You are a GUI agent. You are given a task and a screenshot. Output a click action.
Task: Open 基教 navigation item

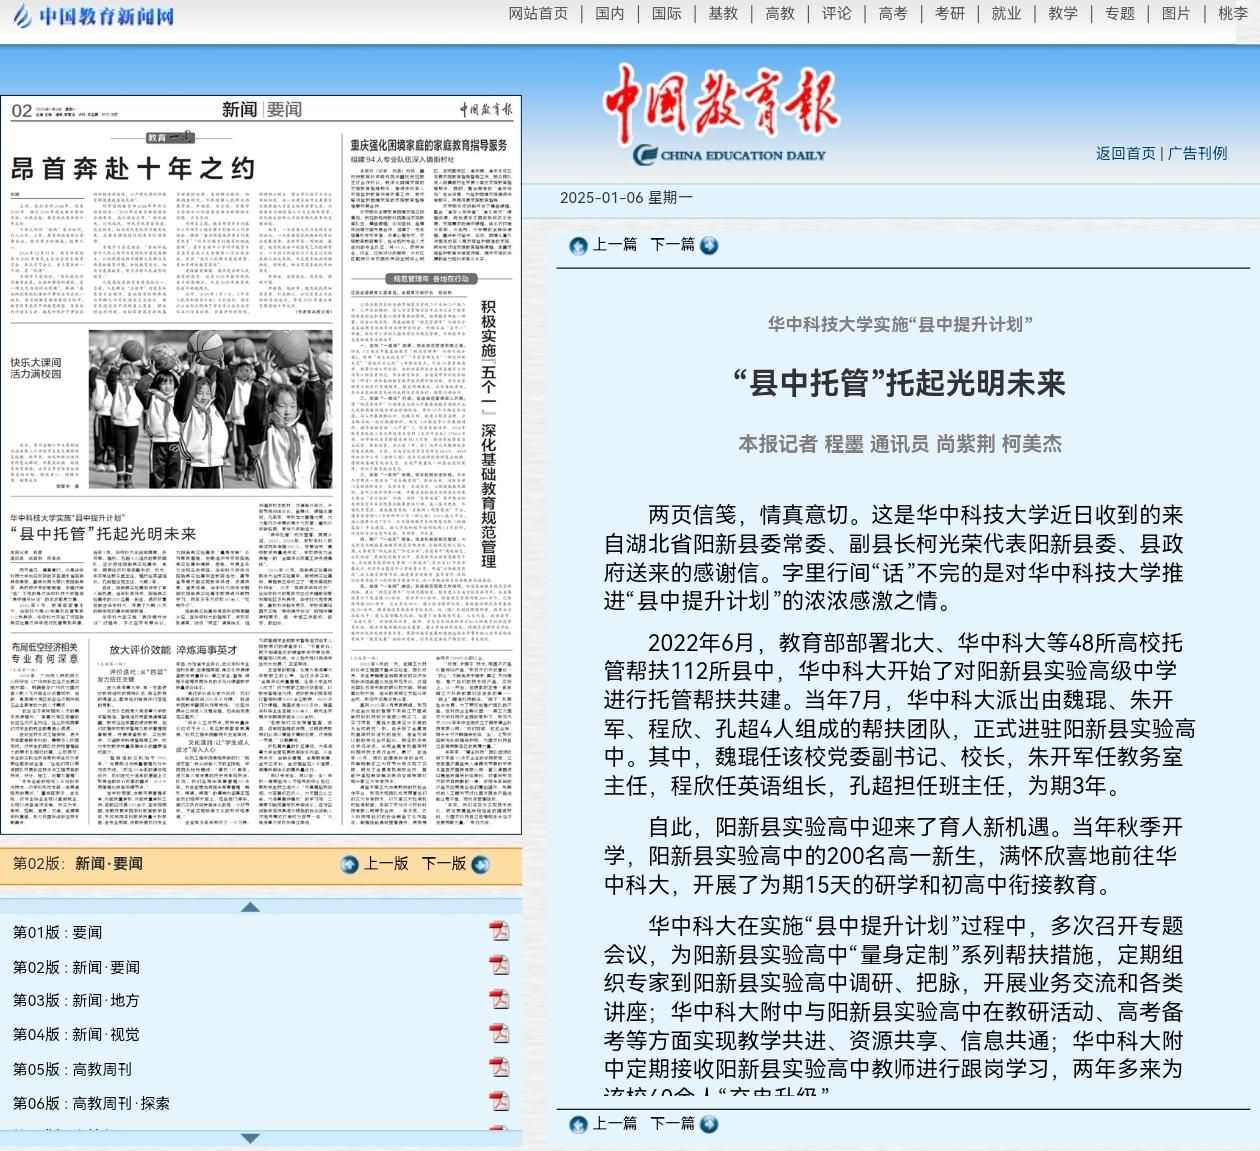[723, 13]
